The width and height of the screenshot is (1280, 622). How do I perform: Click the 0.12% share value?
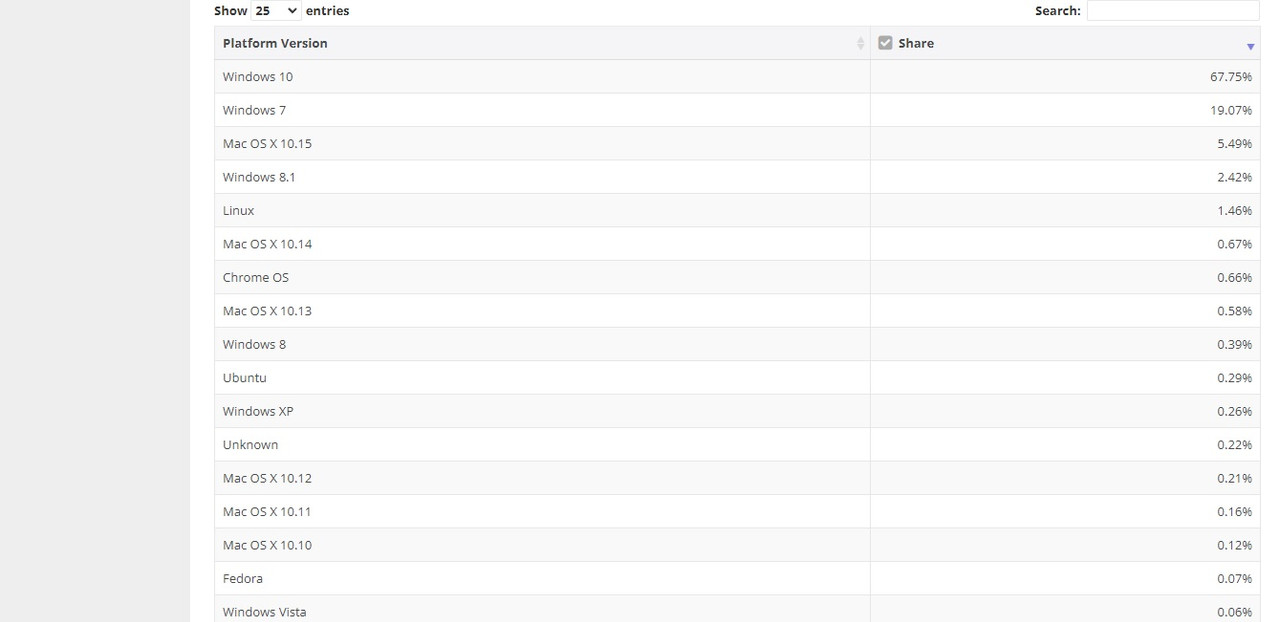tap(1235, 545)
